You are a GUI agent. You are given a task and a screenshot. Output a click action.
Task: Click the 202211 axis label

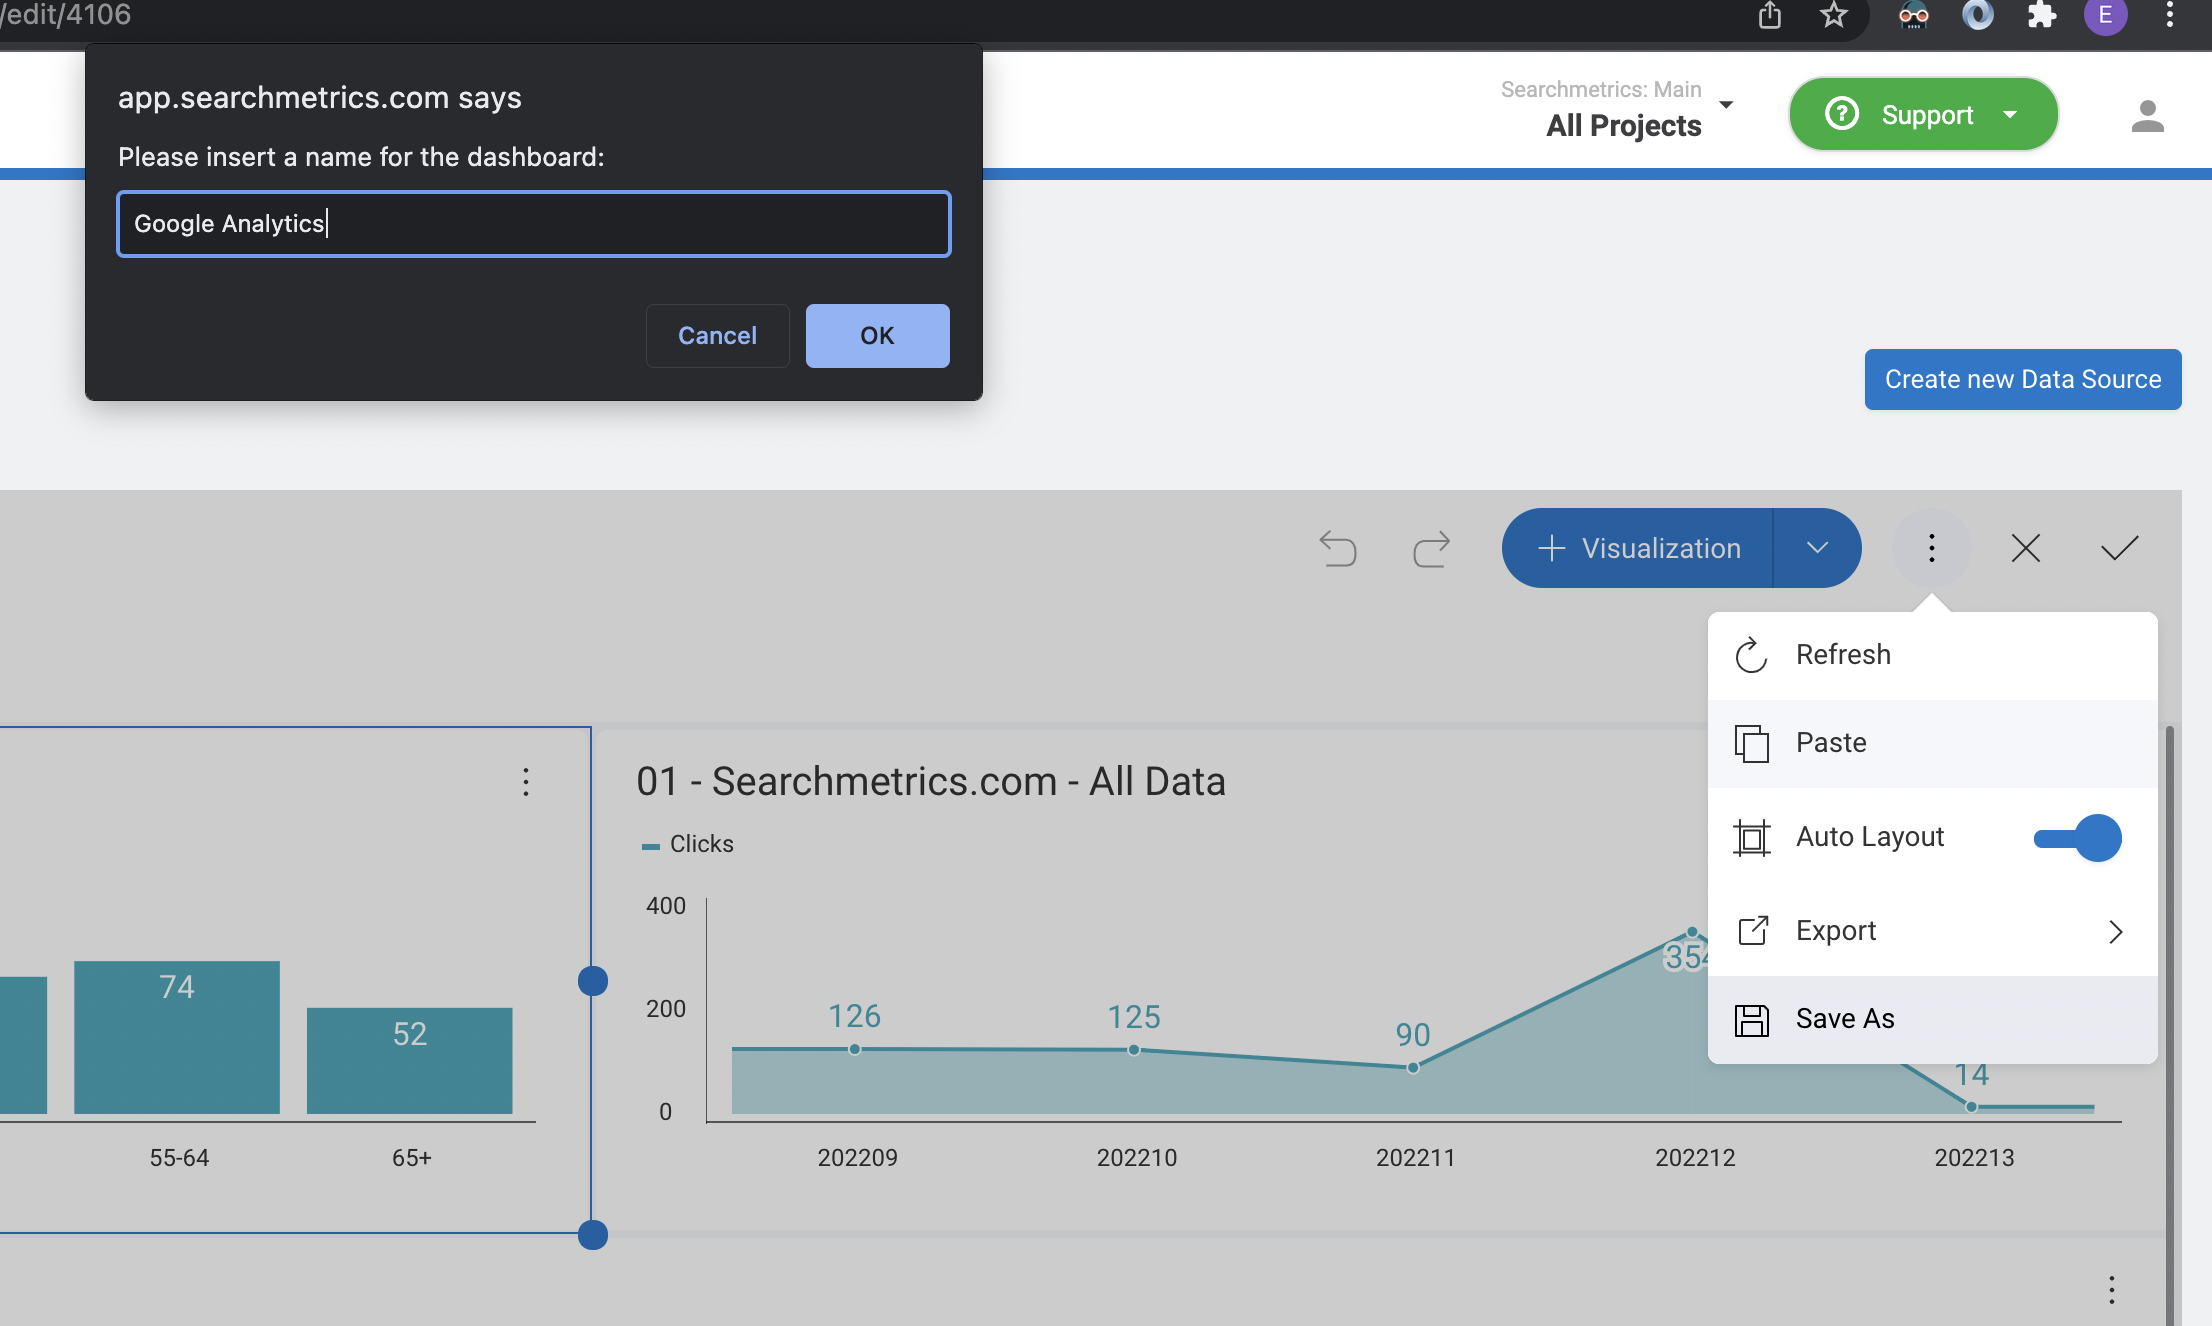pyautogui.click(x=1415, y=1158)
